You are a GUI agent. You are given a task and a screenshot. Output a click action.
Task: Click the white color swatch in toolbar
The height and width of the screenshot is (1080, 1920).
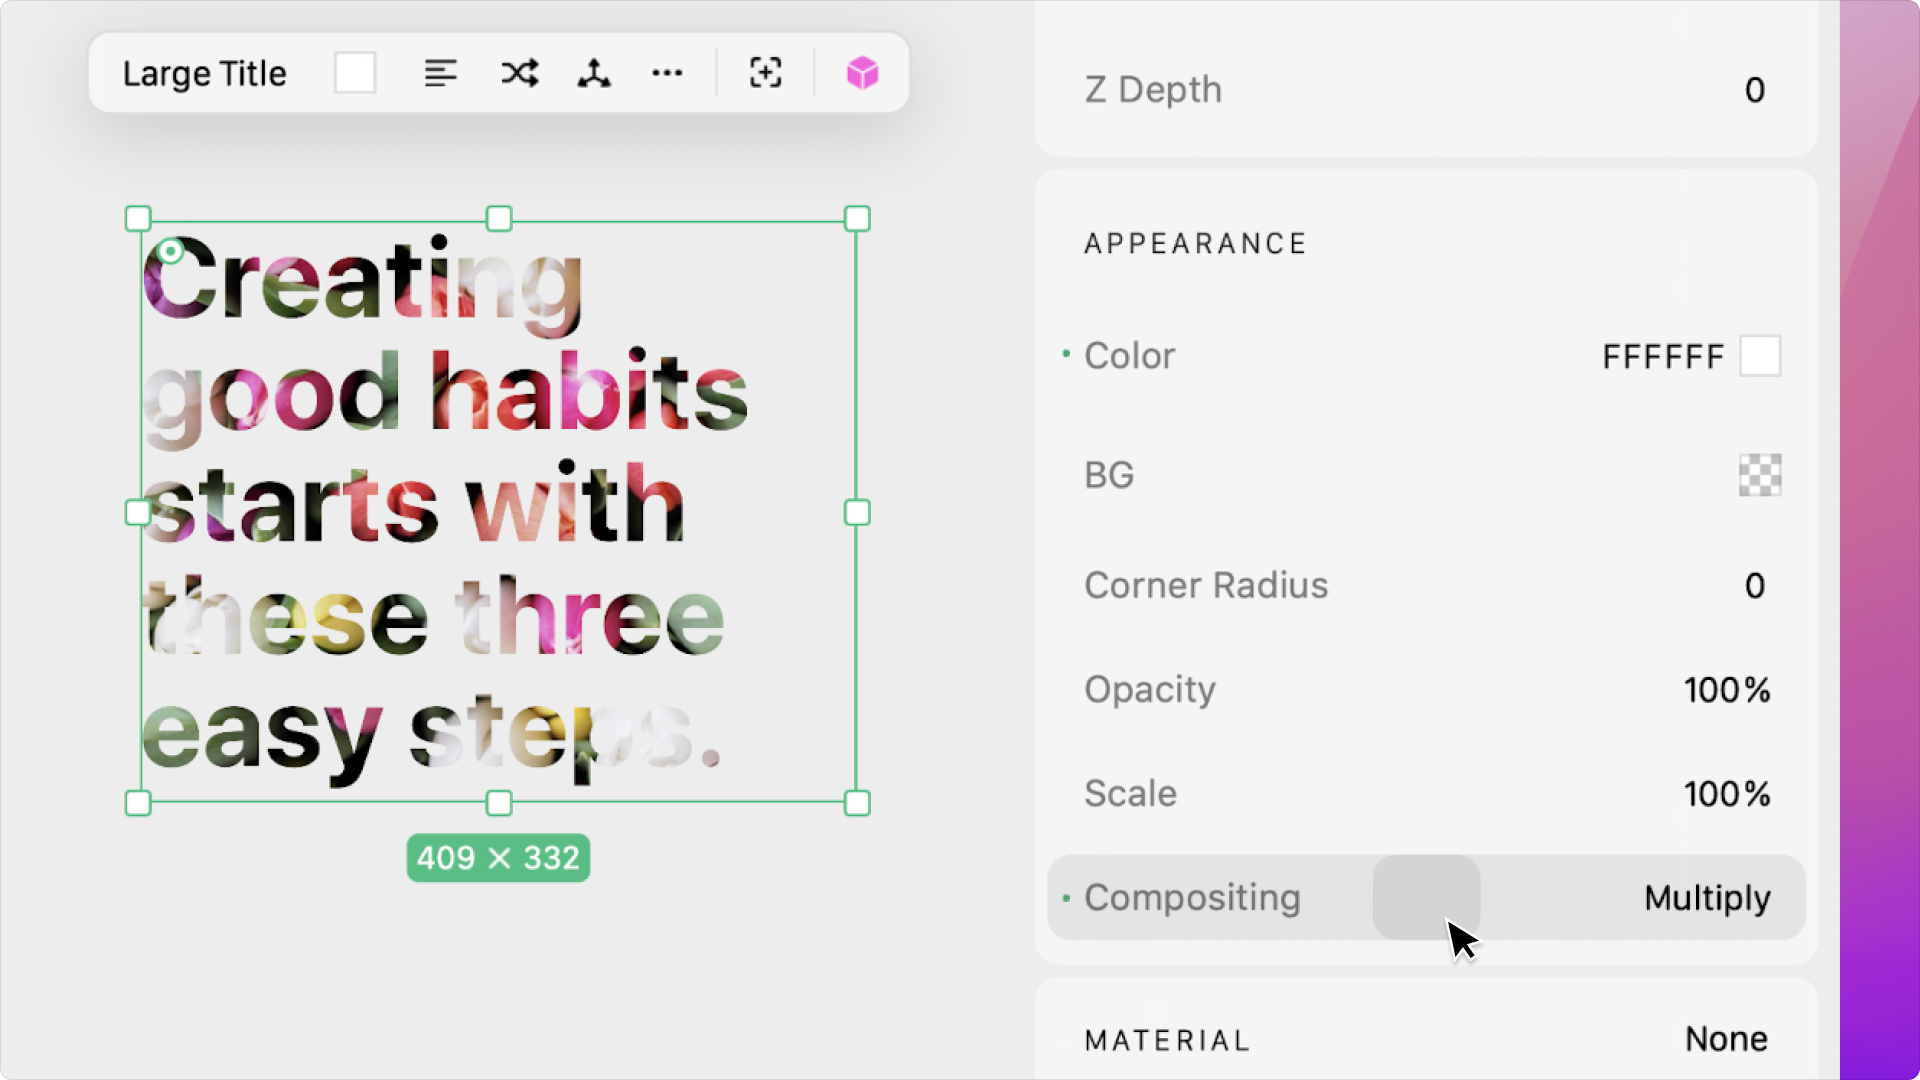(355, 73)
